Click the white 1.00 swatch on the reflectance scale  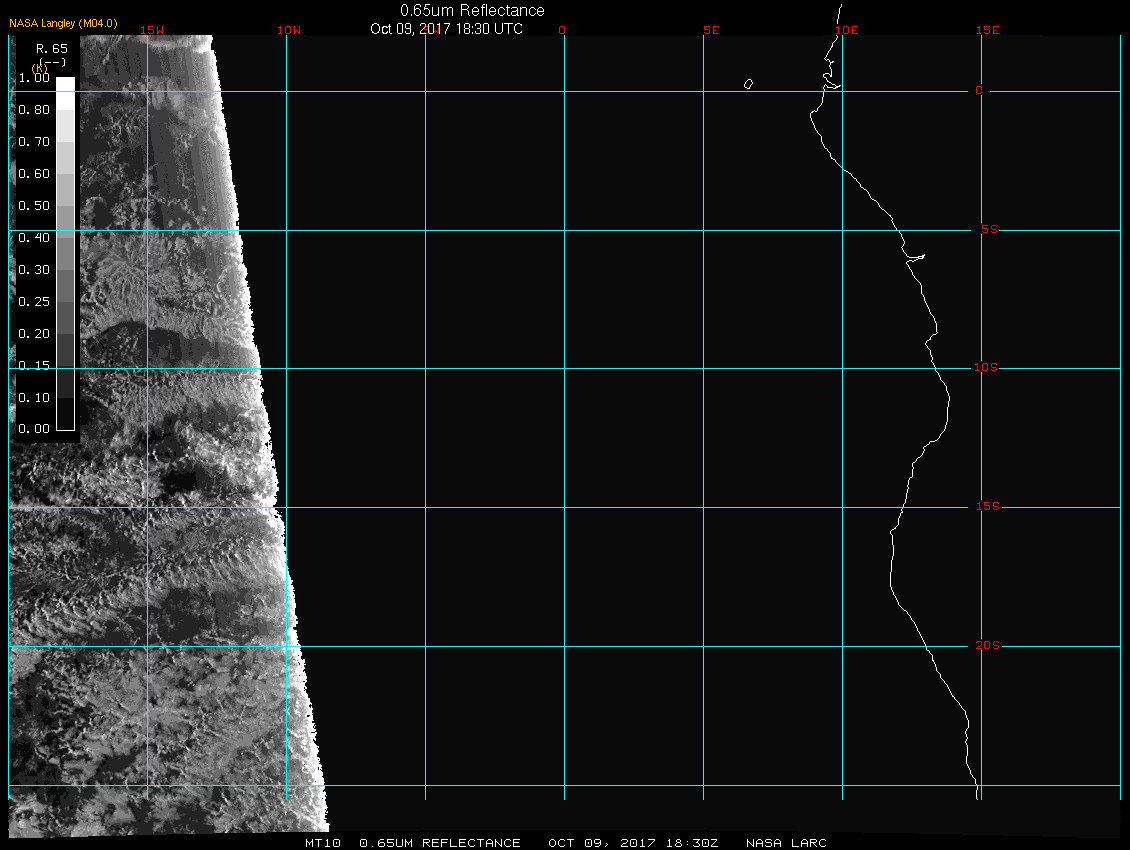tap(65, 84)
